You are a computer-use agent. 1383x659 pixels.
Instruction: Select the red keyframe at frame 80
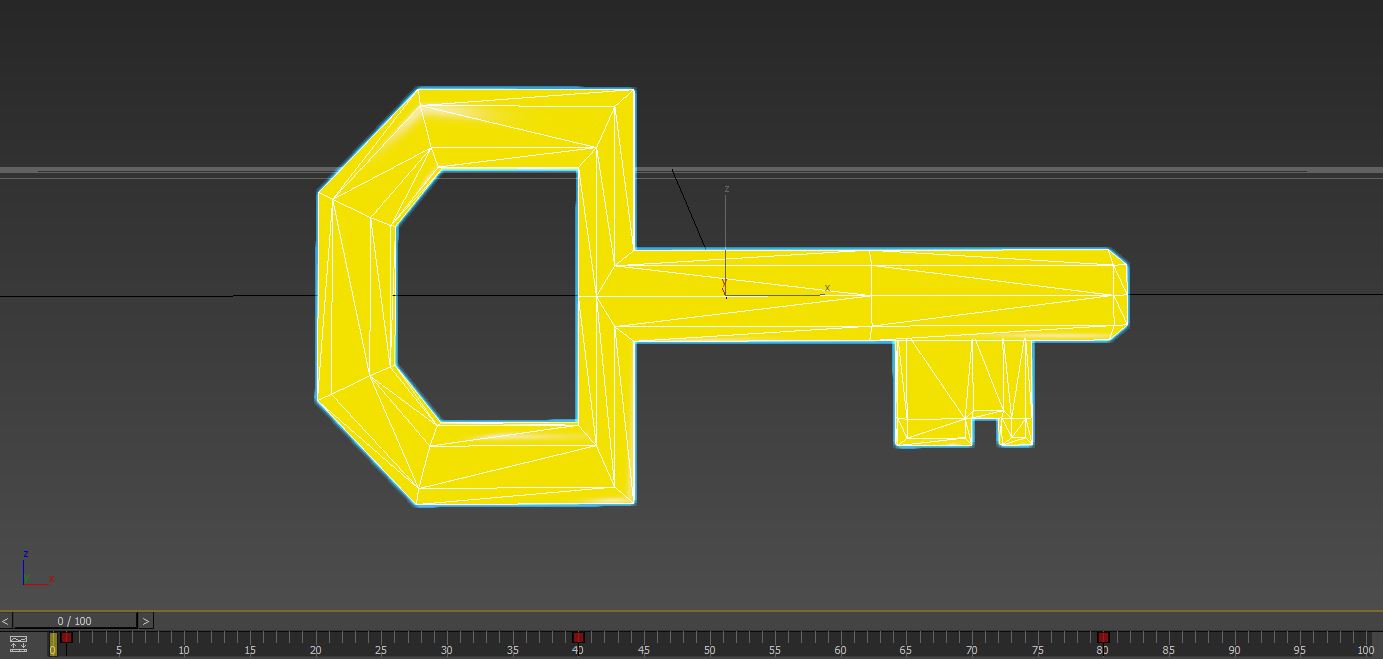1103,637
